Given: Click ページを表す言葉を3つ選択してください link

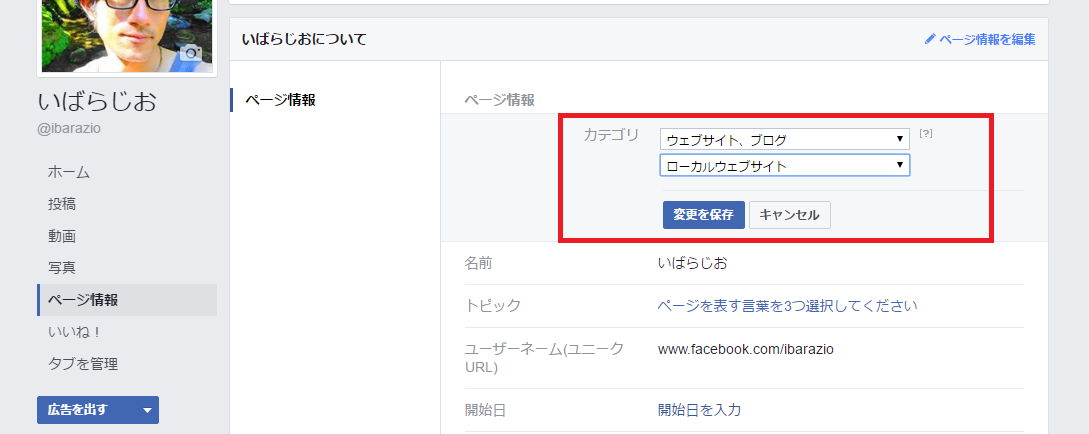Looking at the screenshot, I should (788, 306).
